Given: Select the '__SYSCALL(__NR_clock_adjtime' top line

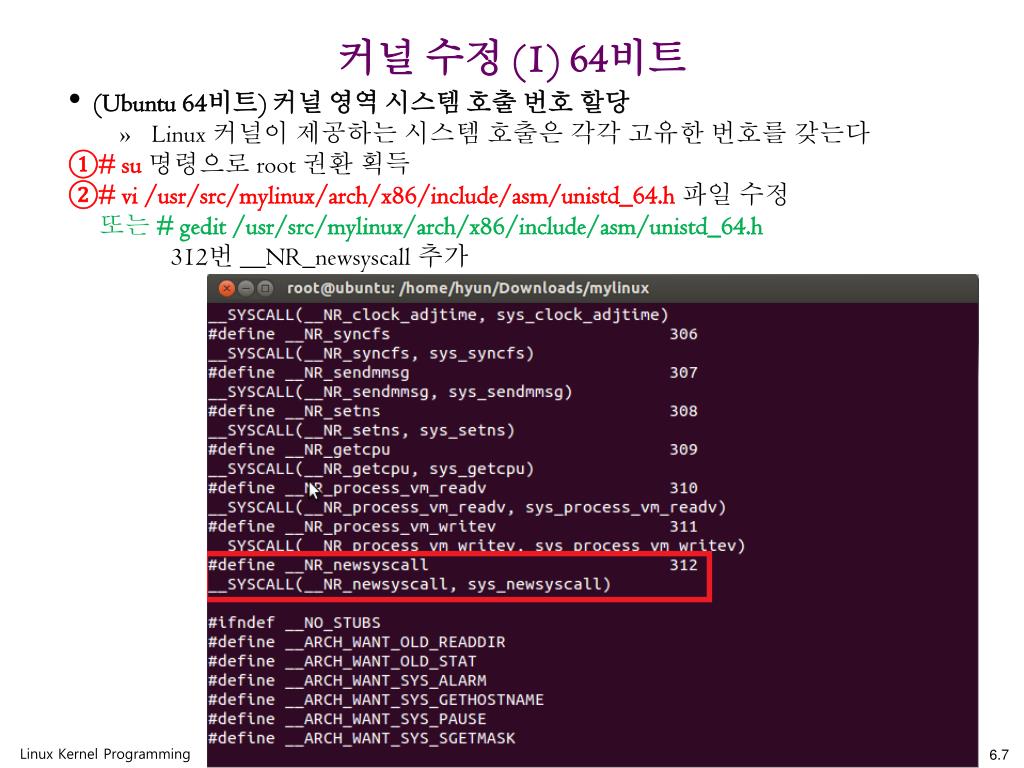Looking at the screenshot, I should [438, 315].
